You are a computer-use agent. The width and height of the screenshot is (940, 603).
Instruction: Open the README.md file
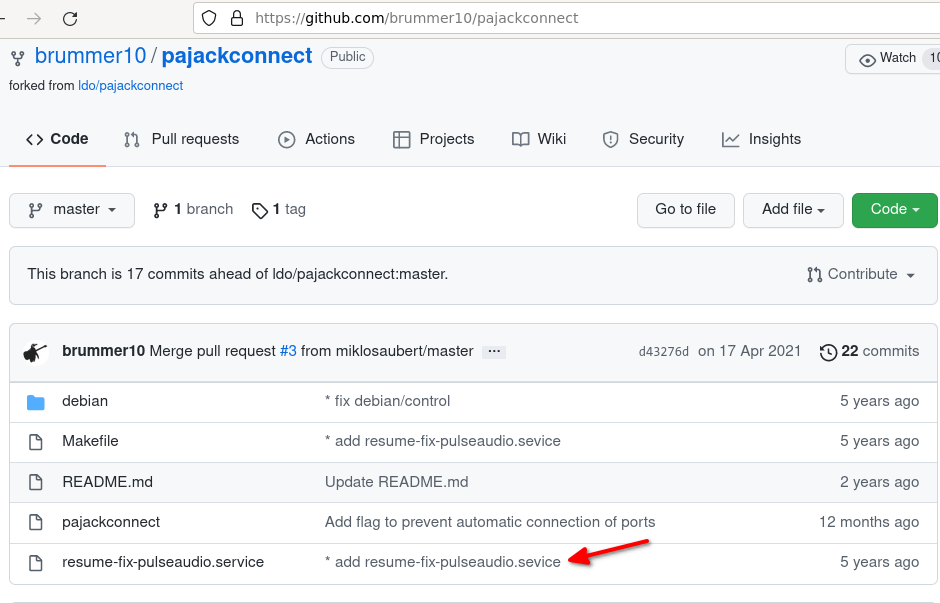click(x=107, y=482)
